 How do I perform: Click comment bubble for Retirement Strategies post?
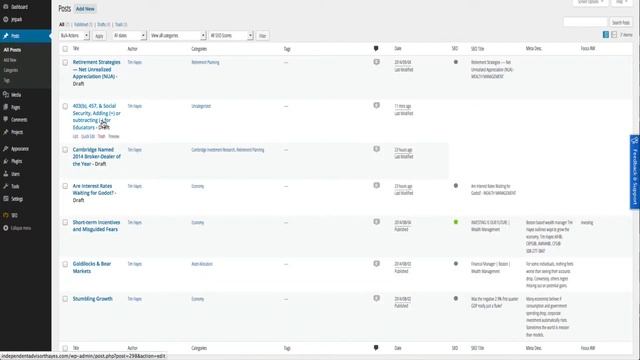[376, 62]
